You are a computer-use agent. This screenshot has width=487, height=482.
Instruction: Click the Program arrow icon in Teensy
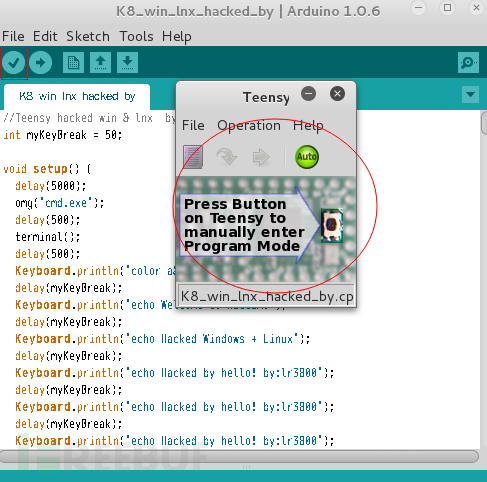pyautogui.click(x=227, y=157)
